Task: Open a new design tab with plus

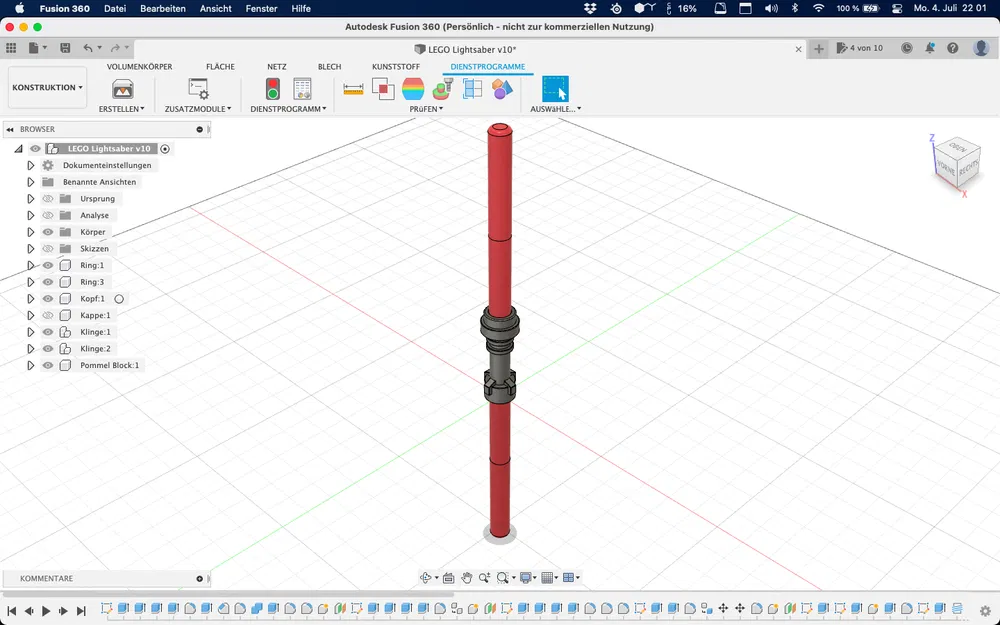Action: pos(819,48)
